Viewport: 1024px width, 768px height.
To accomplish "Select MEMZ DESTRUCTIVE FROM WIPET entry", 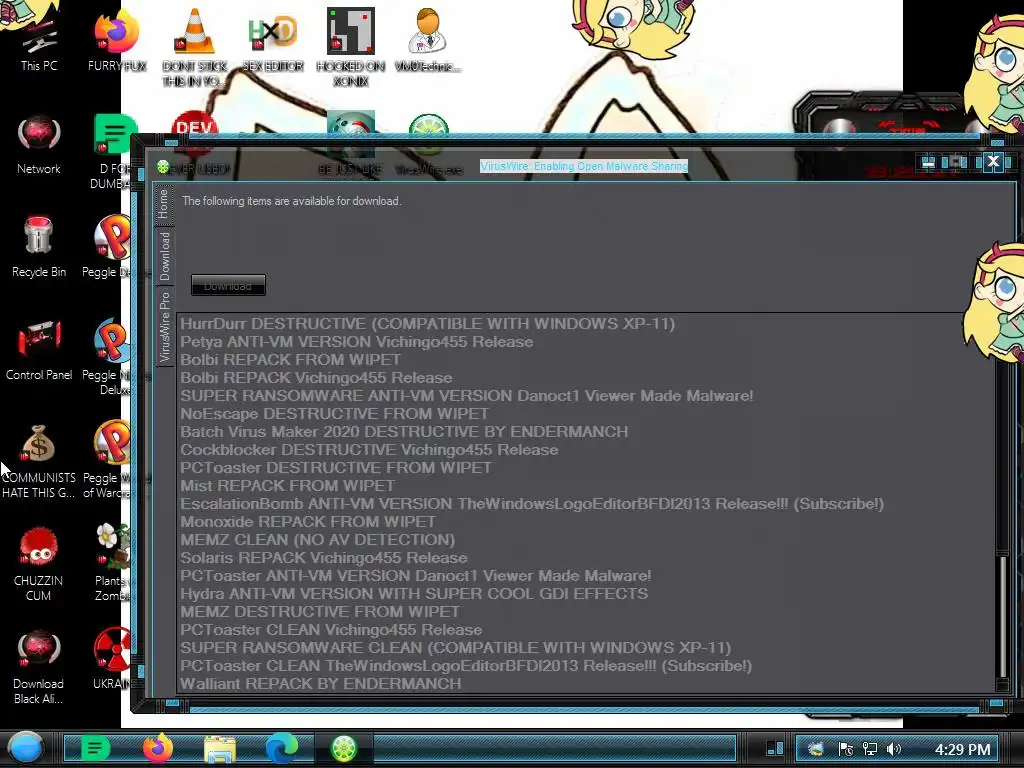I will click(320, 612).
